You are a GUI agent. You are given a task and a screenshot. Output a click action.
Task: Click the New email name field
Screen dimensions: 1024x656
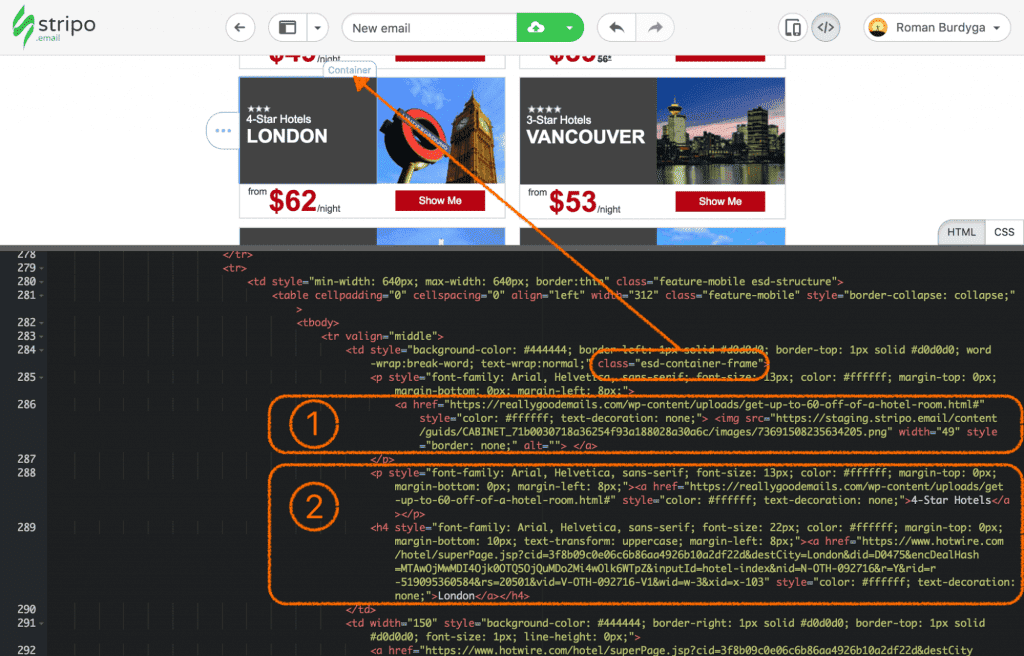[428, 28]
